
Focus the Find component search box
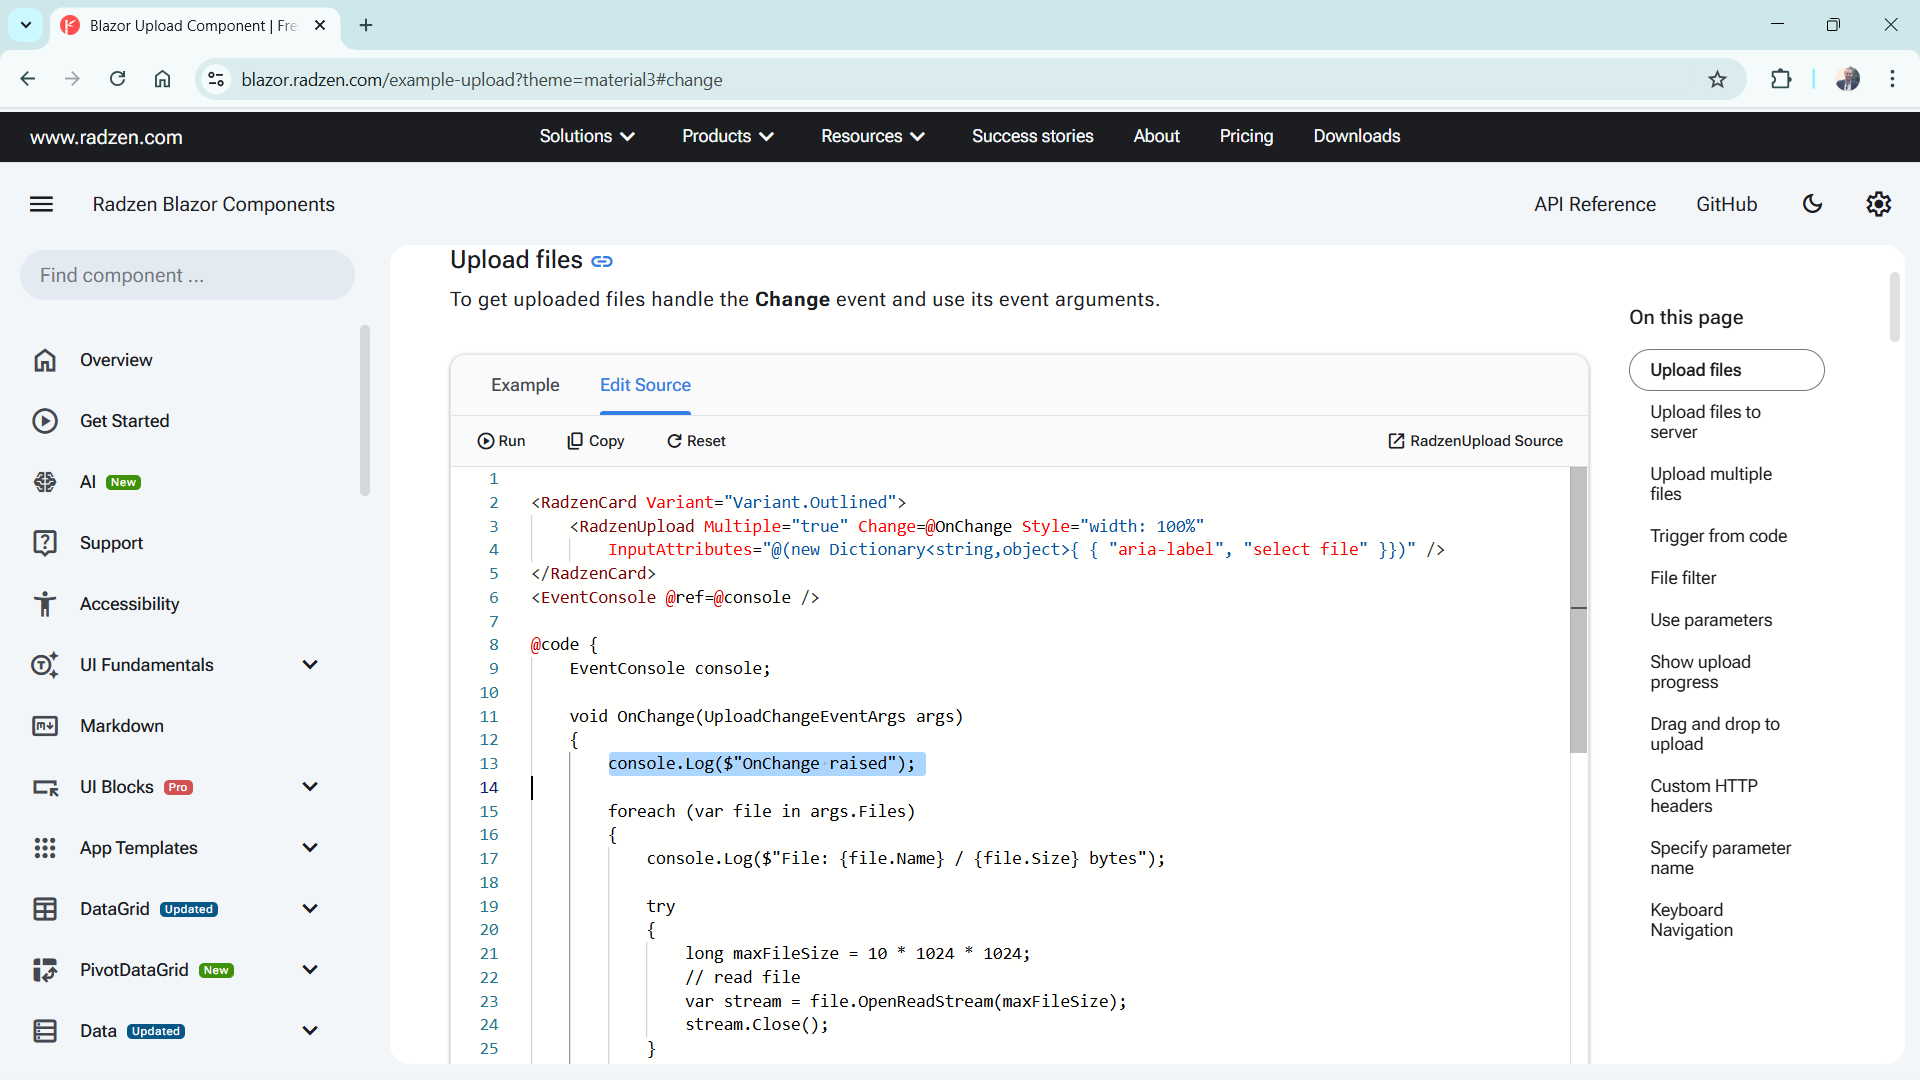pos(187,275)
